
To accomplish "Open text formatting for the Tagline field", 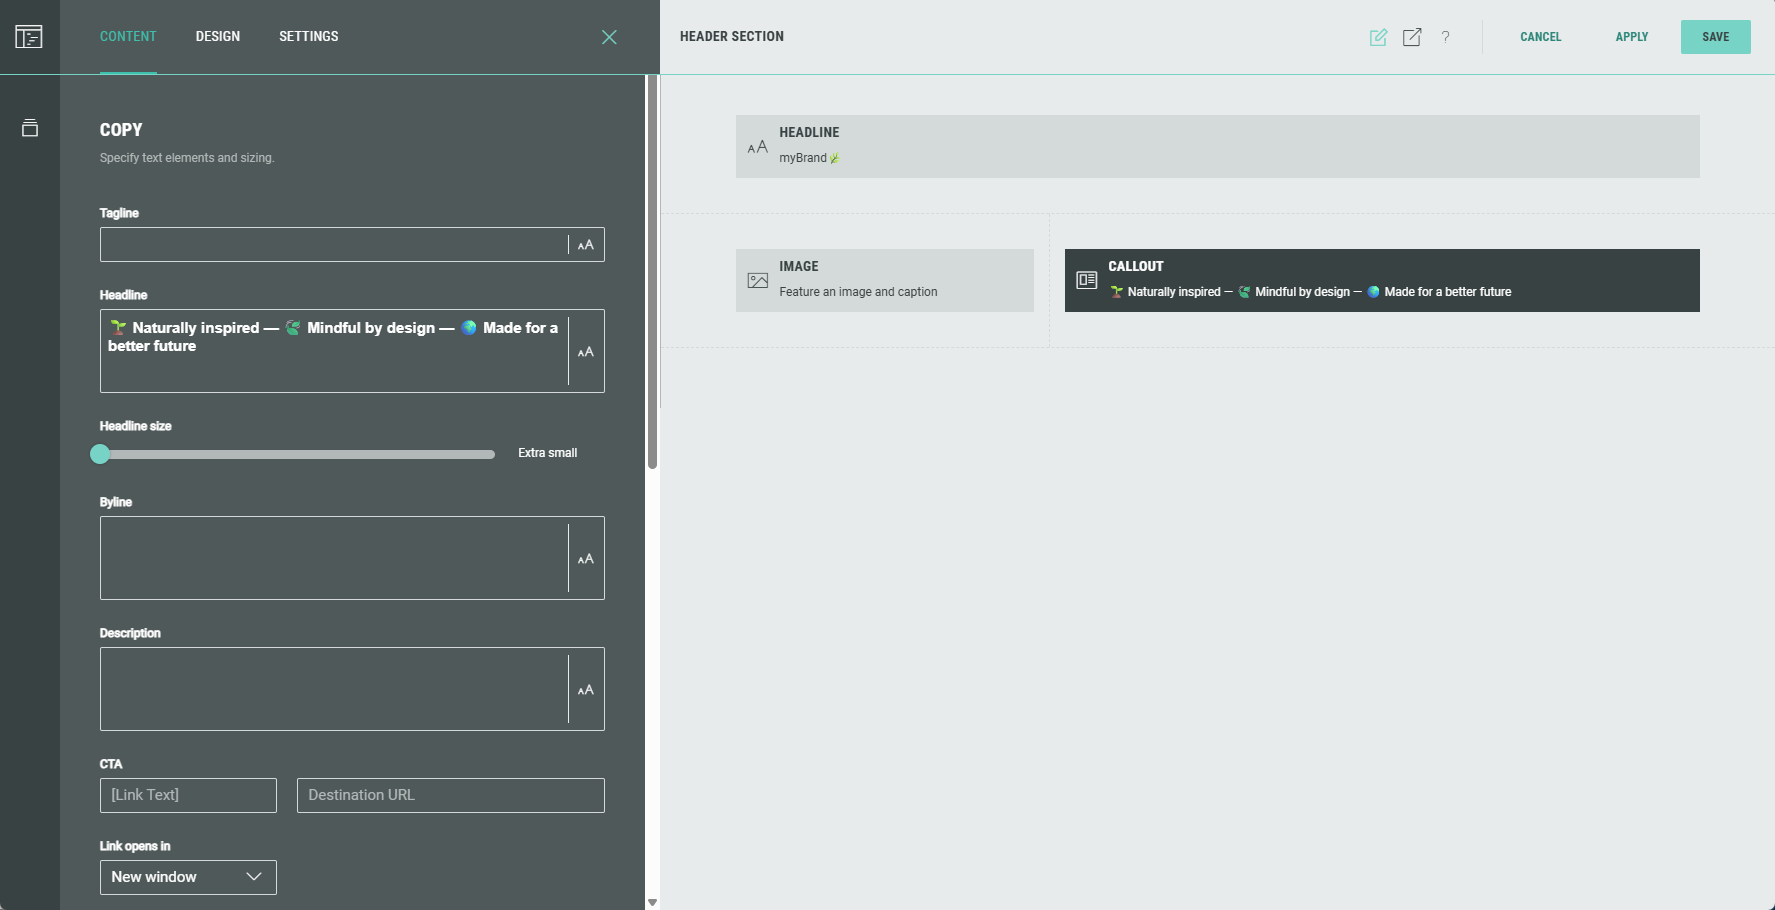I will [586, 245].
